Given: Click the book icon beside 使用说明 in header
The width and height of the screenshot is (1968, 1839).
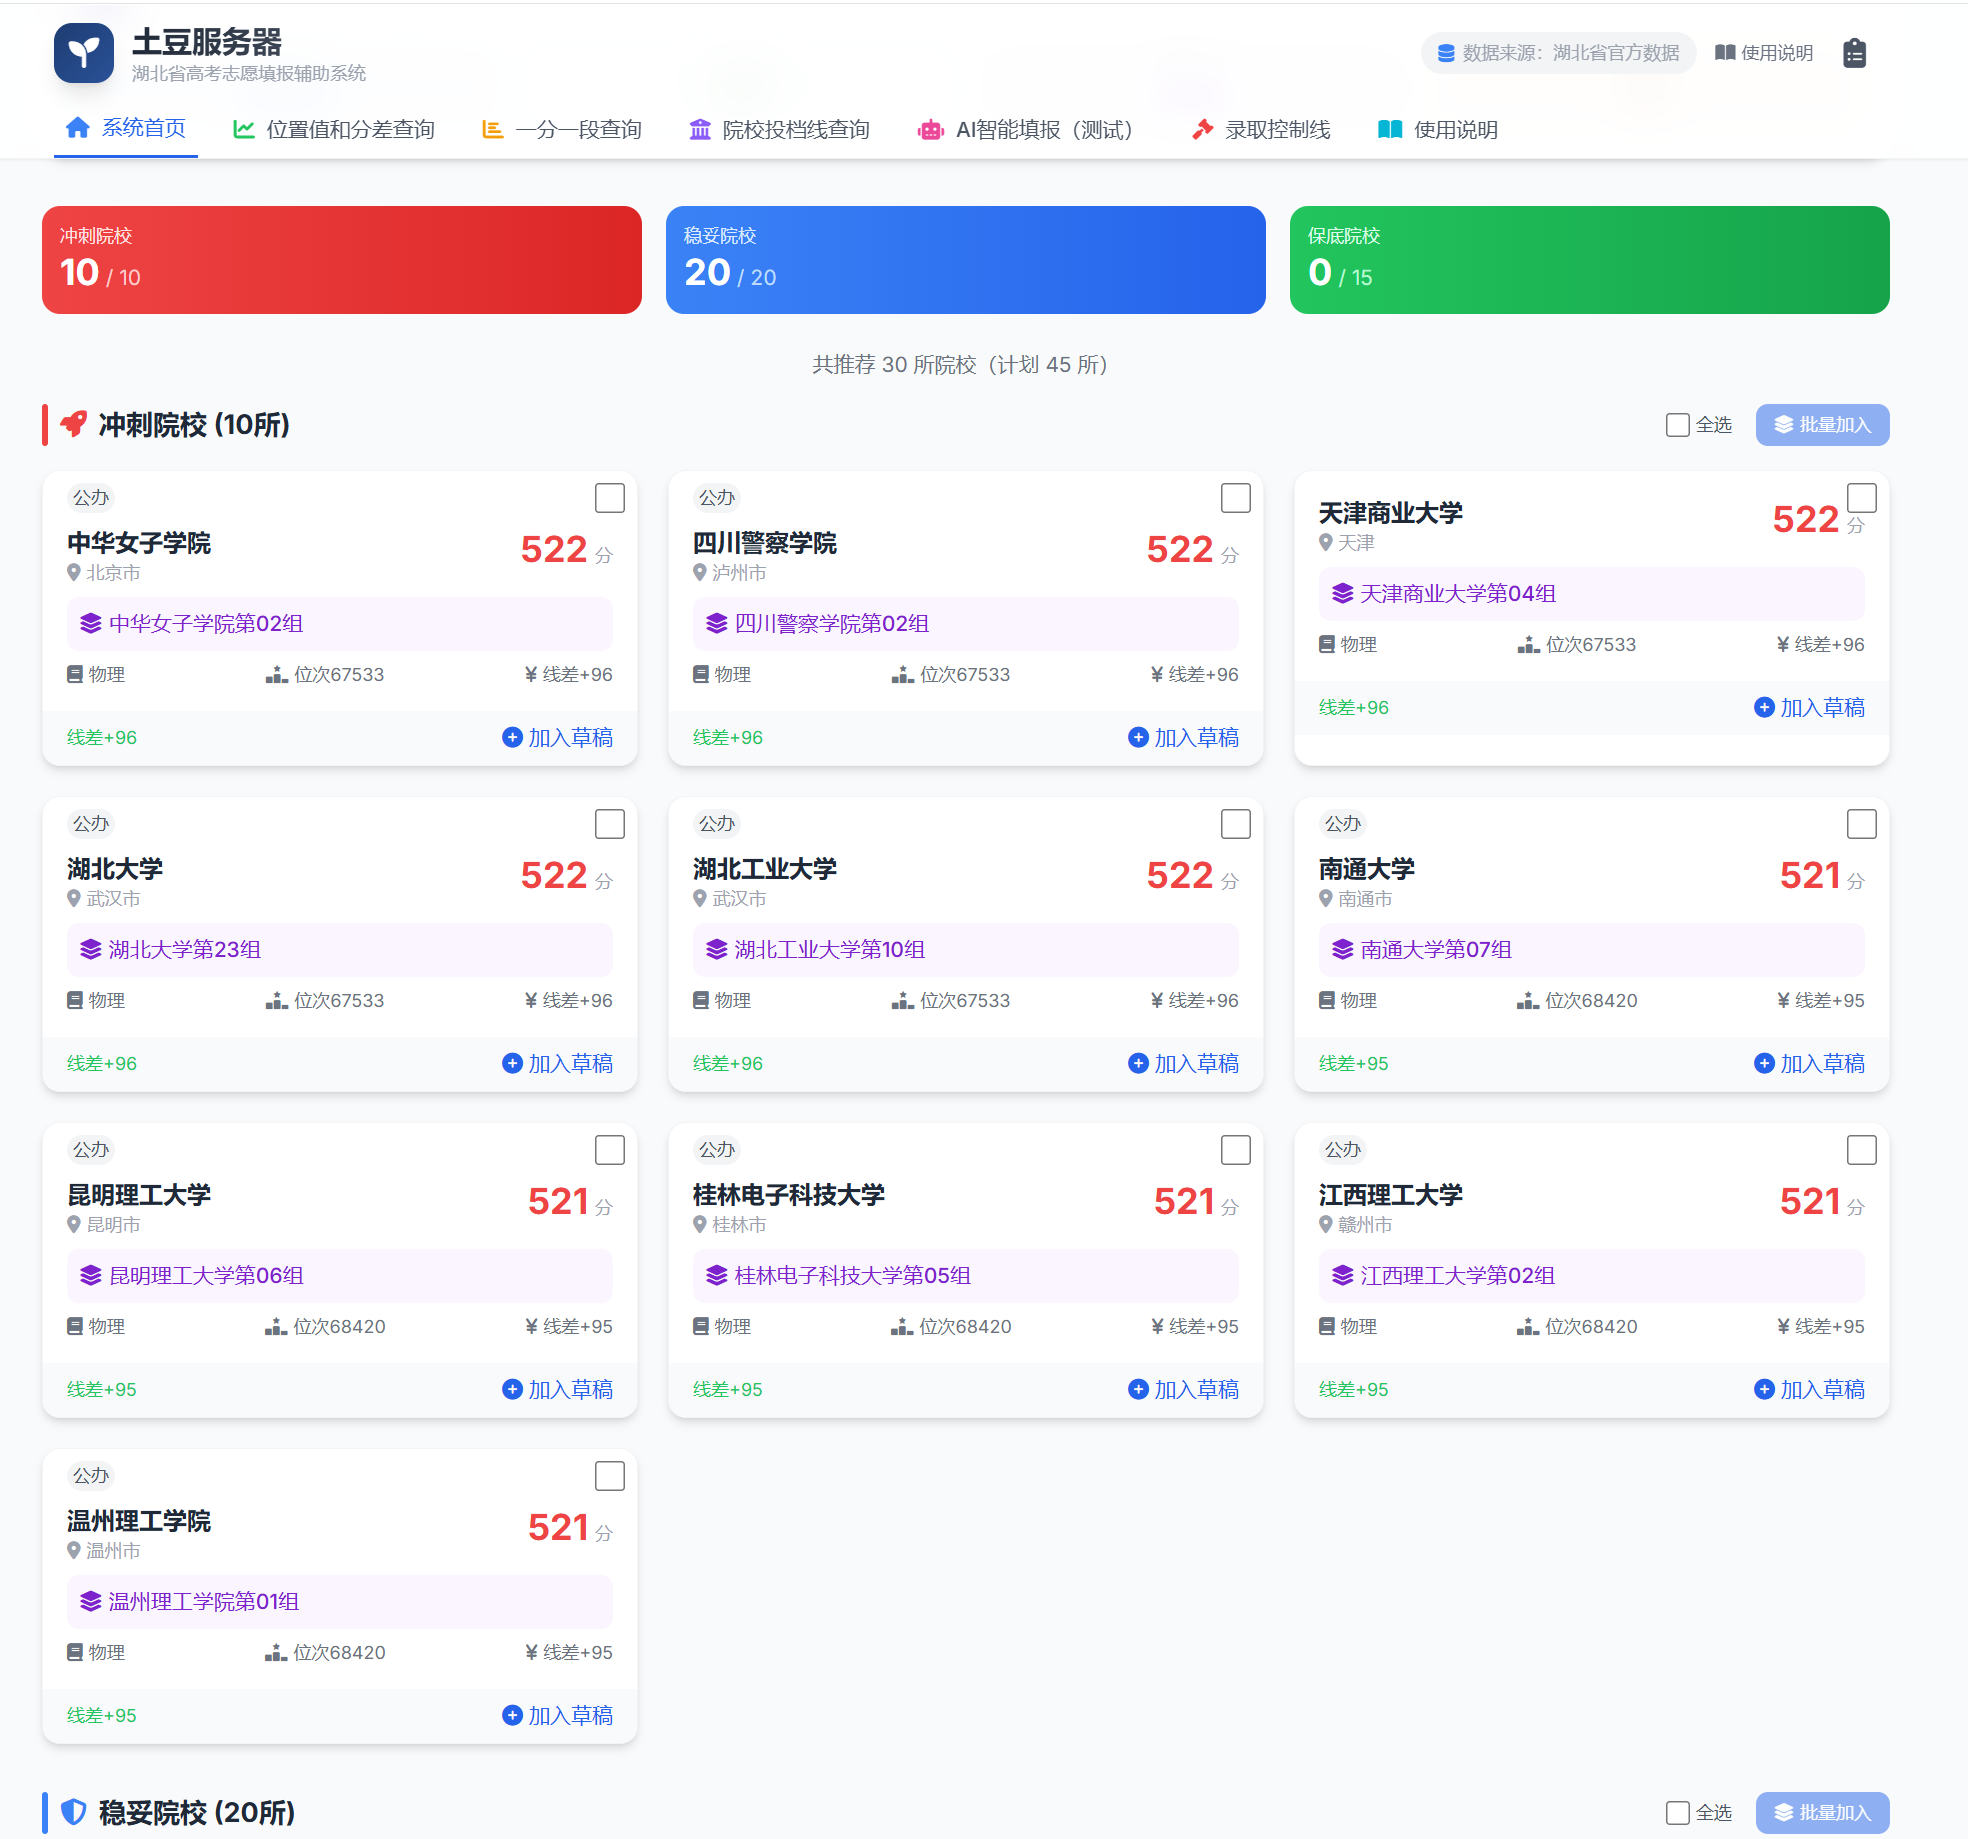Looking at the screenshot, I should tap(1725, 53).
